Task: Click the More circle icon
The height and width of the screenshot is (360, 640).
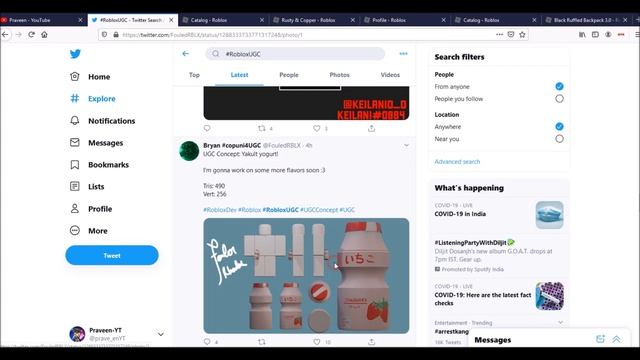Action: tap(75, 231)
